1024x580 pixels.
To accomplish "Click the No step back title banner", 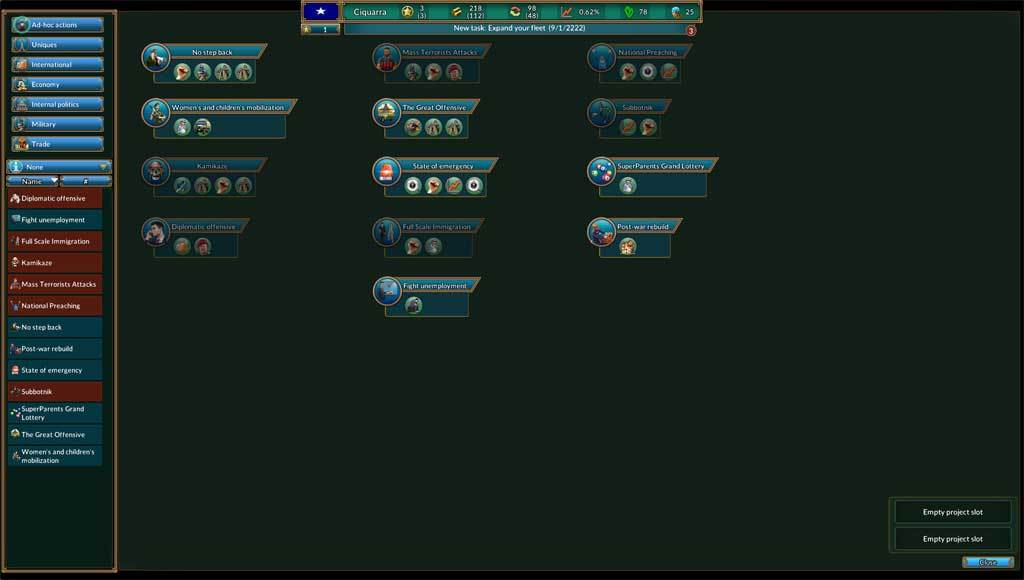I will (x=212, y=52).
